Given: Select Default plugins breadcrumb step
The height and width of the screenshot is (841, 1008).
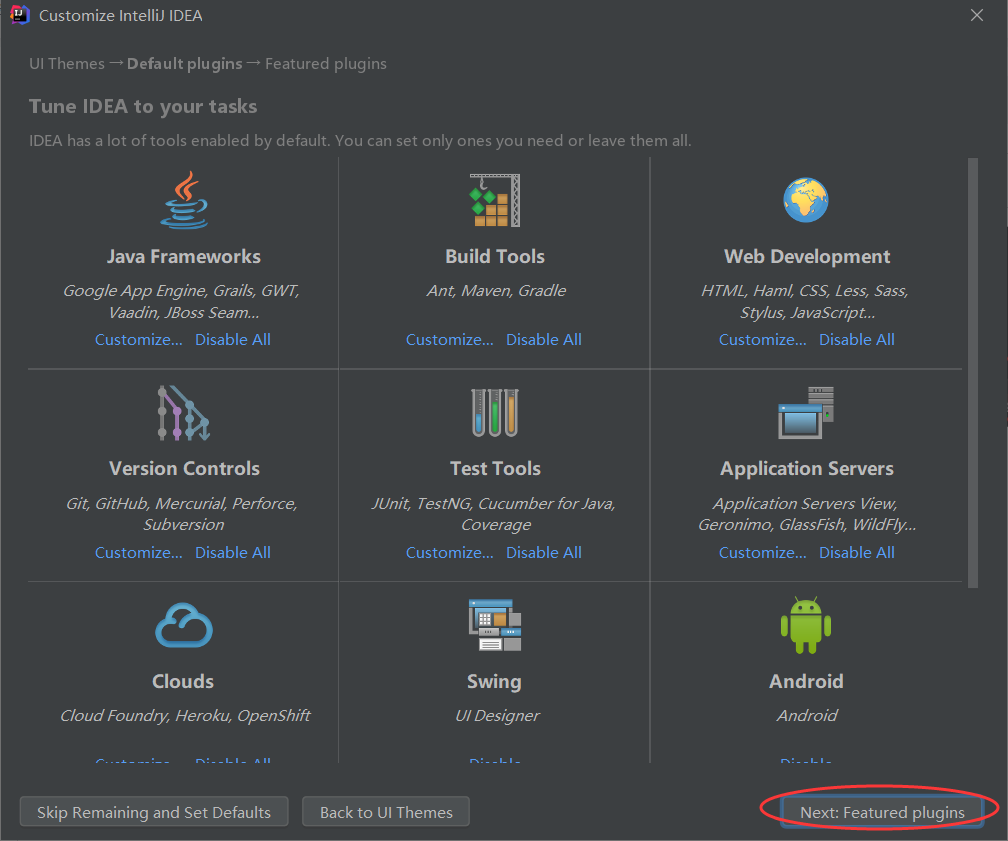Looking at the screenshot, I should pos(184,64).
